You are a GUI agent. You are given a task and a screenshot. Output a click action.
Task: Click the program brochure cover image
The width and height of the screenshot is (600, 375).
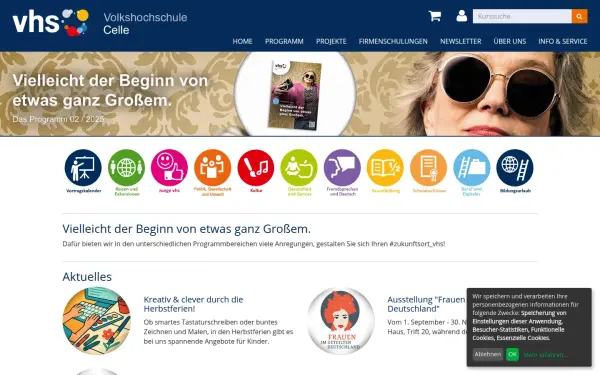click(x=295, y=95)
